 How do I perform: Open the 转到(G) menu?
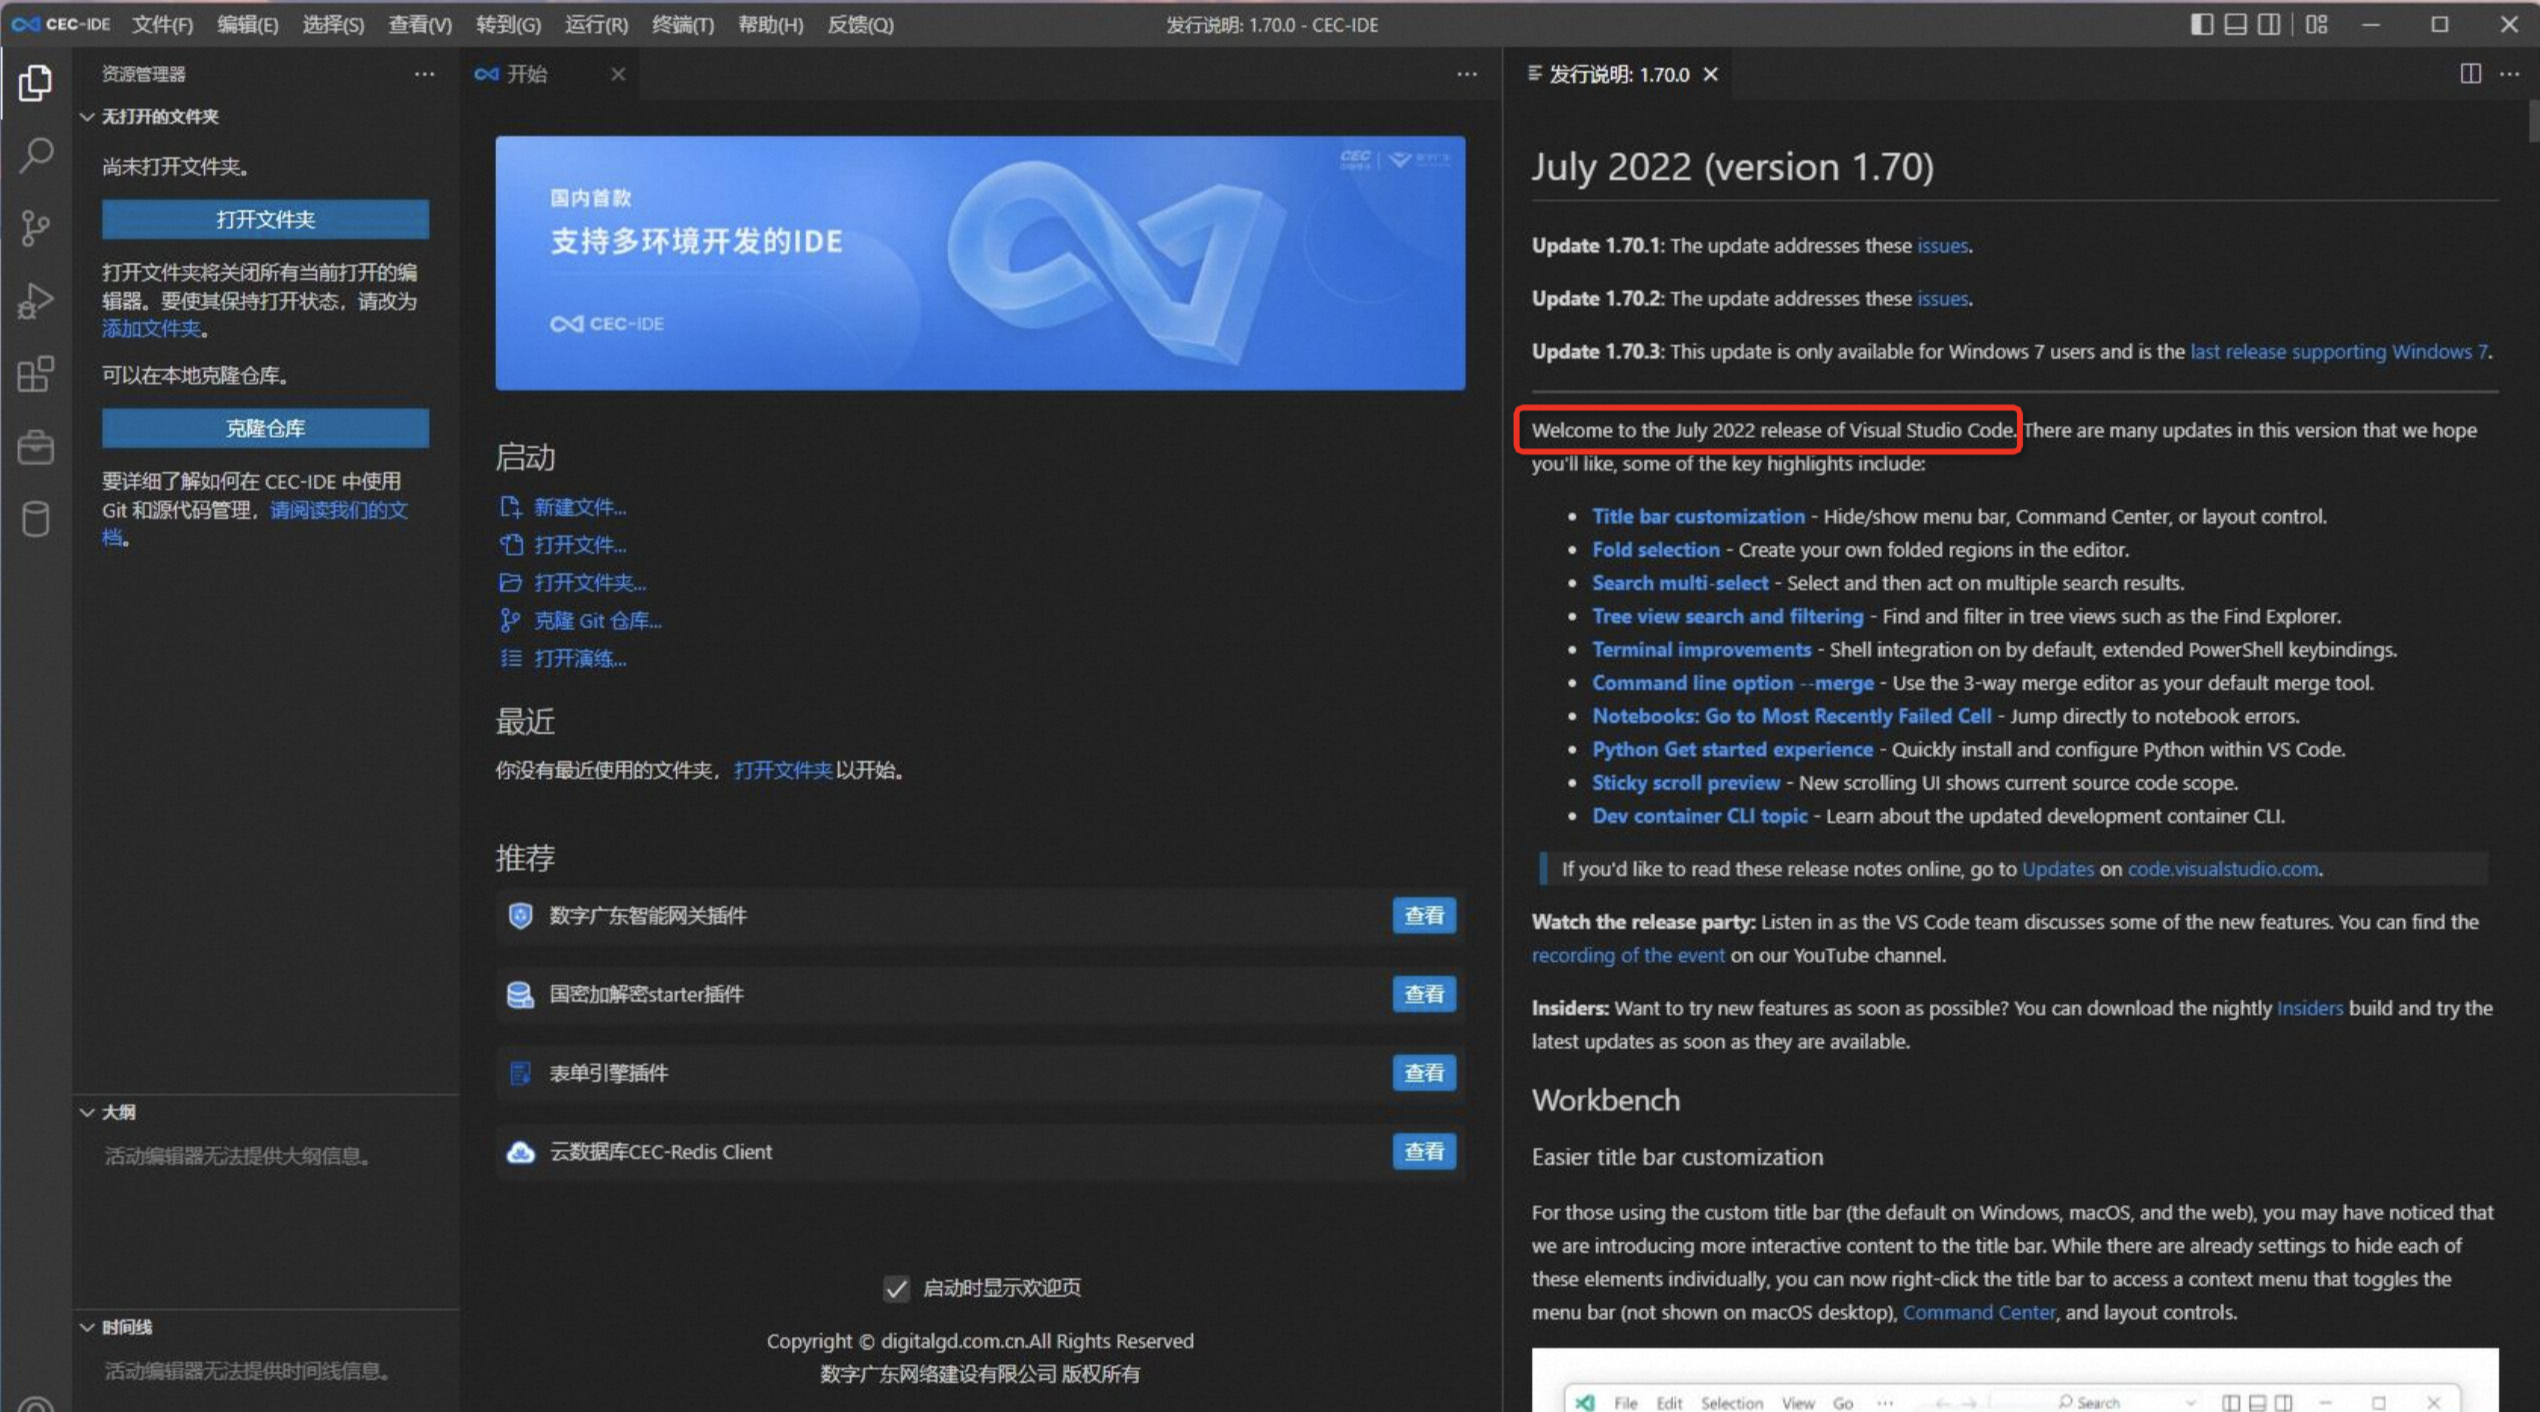click(508, 24)
